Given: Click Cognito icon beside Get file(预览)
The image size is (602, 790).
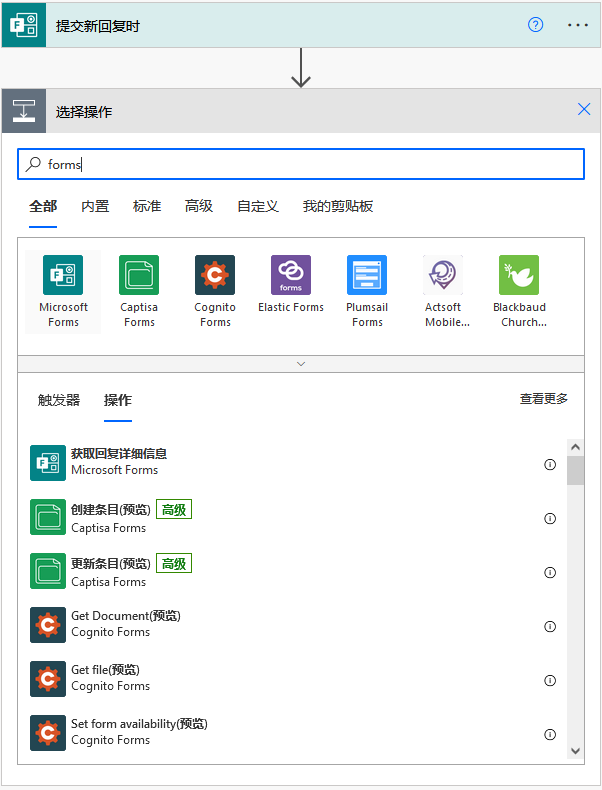Looking at the screenshot, I should tap(48, 679).
